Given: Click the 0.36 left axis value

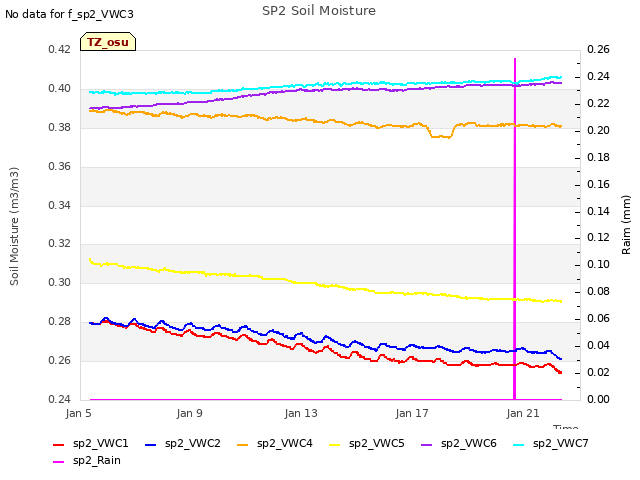Looking at the screenshot, I should 60,166.
